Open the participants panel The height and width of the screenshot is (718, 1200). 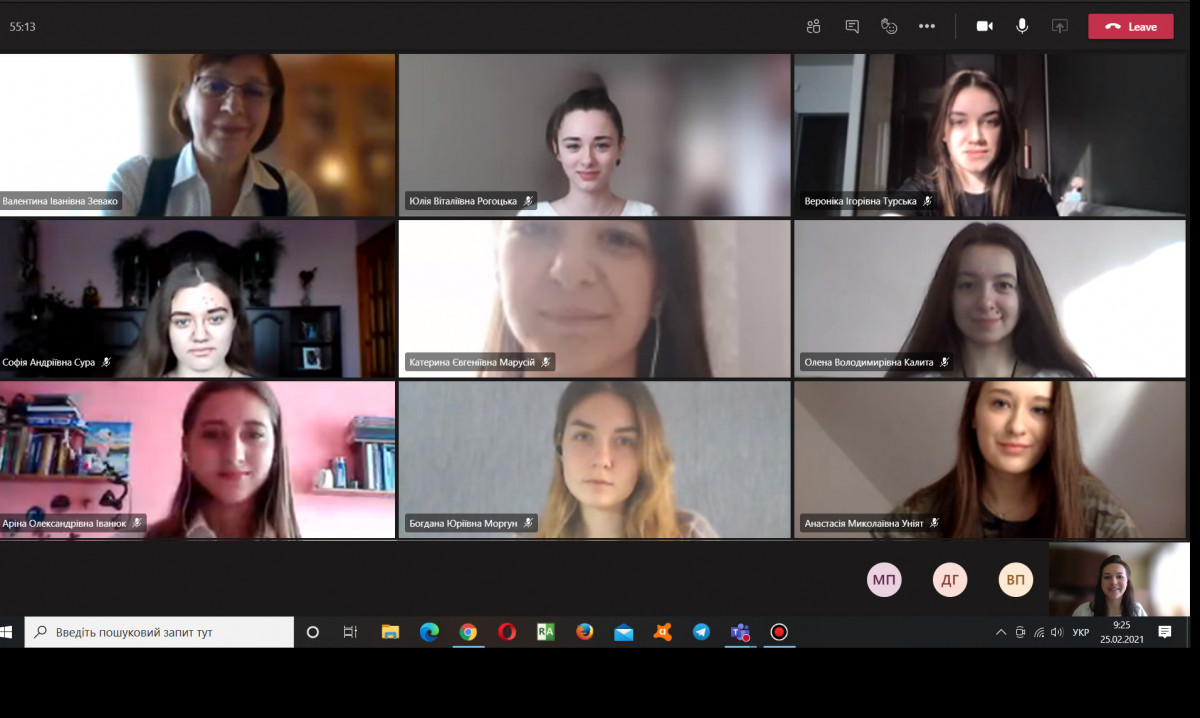coord(814,27)
